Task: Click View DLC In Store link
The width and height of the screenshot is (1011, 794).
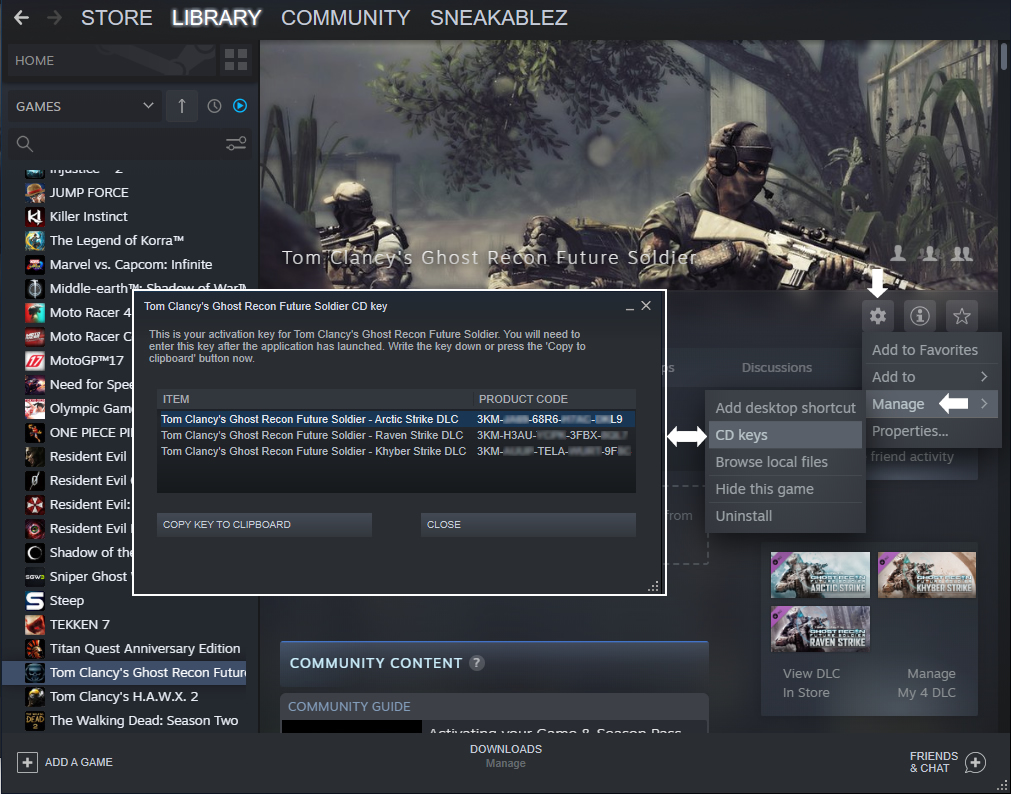Action: click(x=811, y=682)
